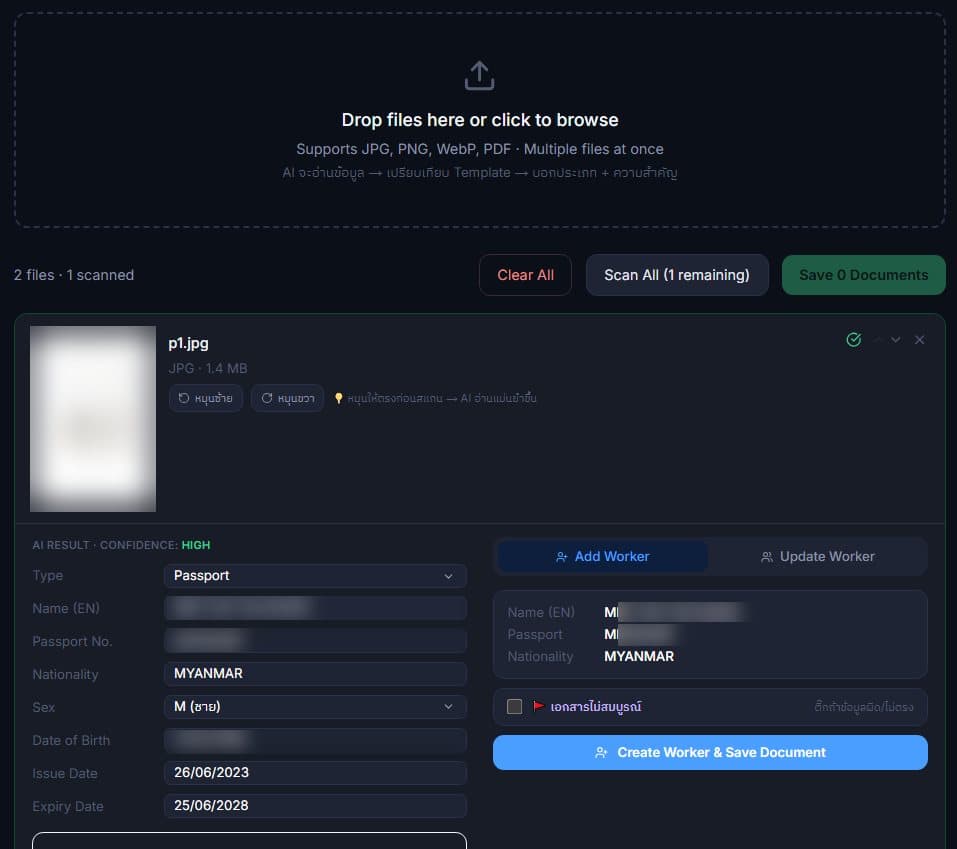Click the Passport No. input field
957x849 pixels.
[x=316, y=641]
